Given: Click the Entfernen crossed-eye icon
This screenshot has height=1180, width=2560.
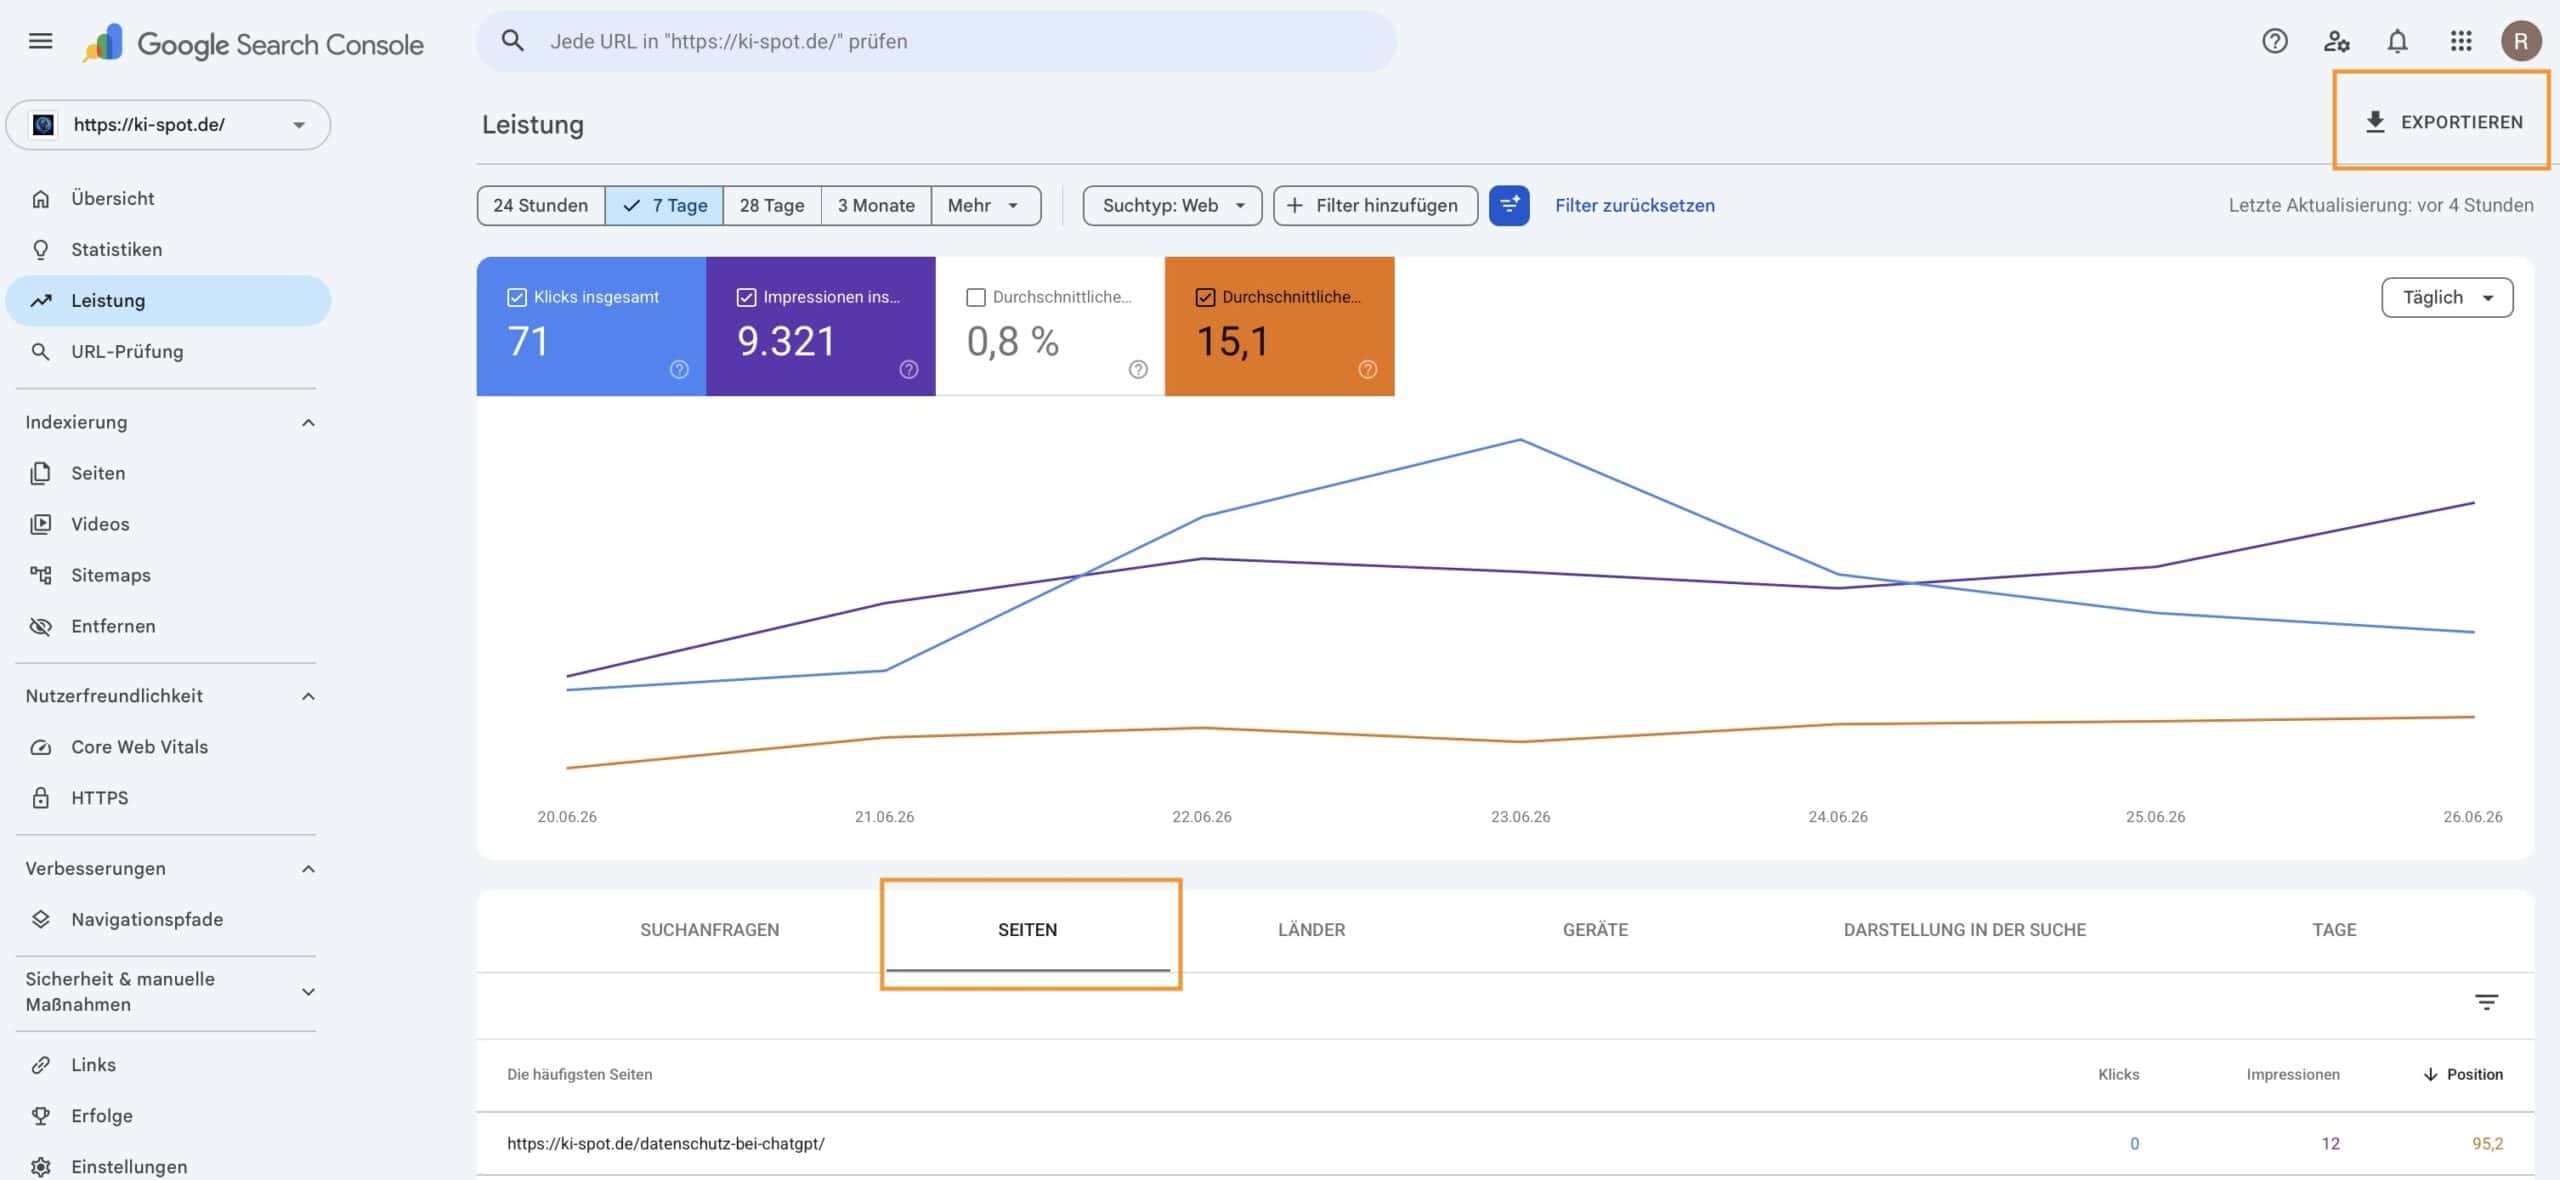Looking at the screenshot, I should (x=40, y=626).
